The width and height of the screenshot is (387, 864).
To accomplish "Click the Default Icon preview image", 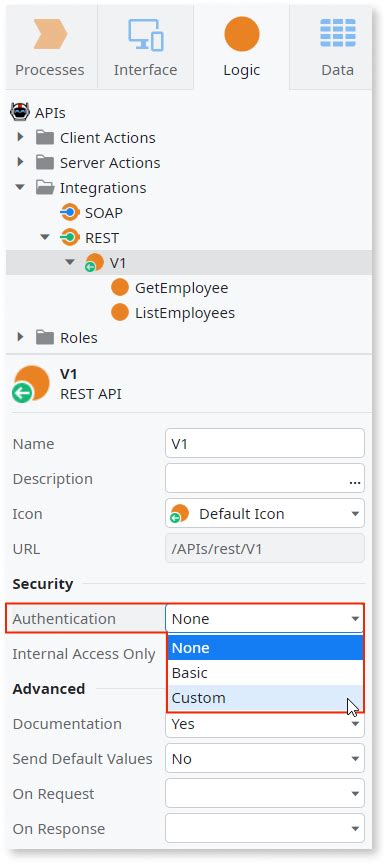I will 179,514.
